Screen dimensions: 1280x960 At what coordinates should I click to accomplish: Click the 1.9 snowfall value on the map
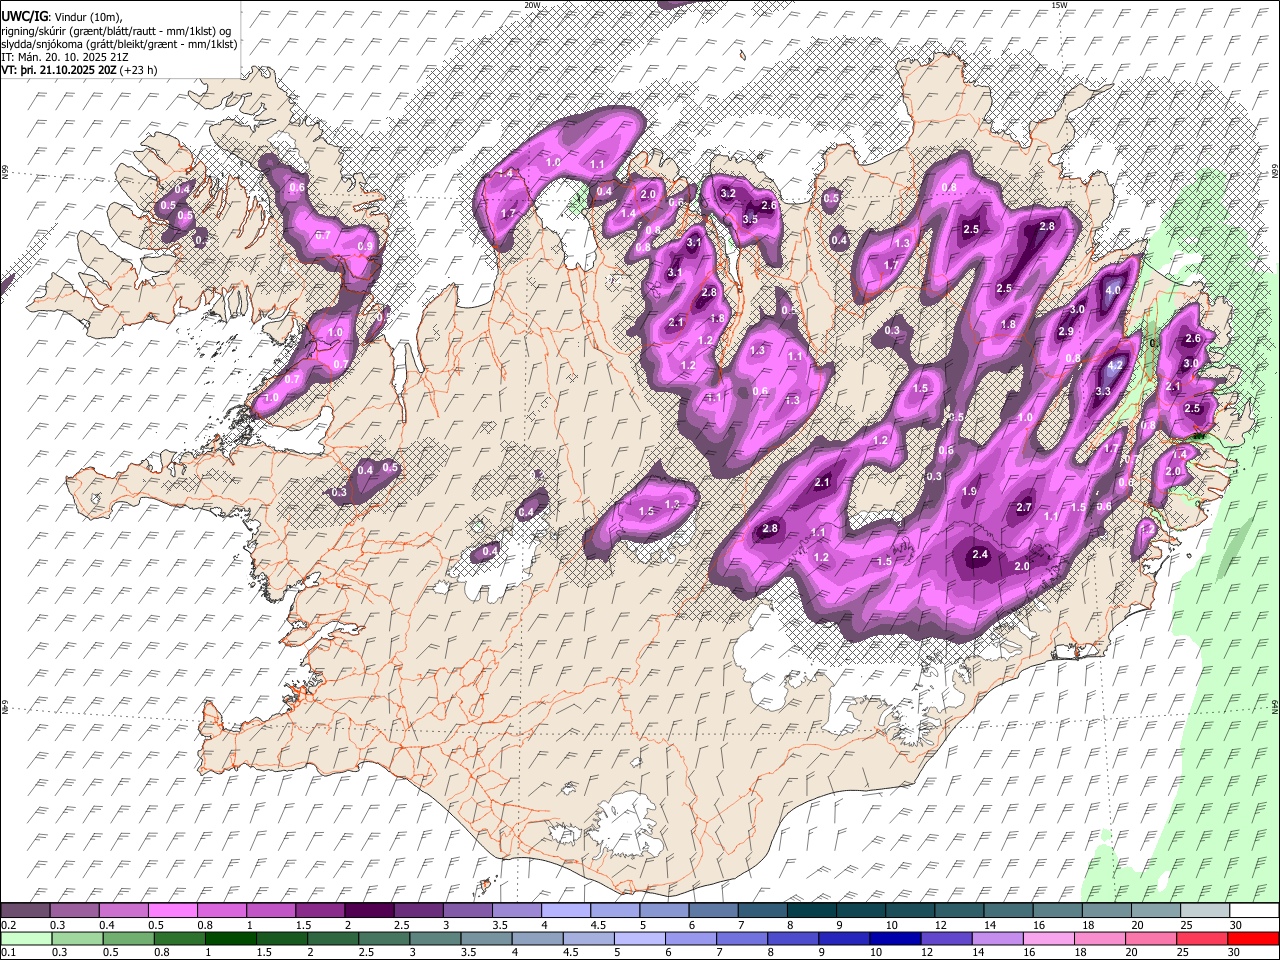[x=969, y=492]
